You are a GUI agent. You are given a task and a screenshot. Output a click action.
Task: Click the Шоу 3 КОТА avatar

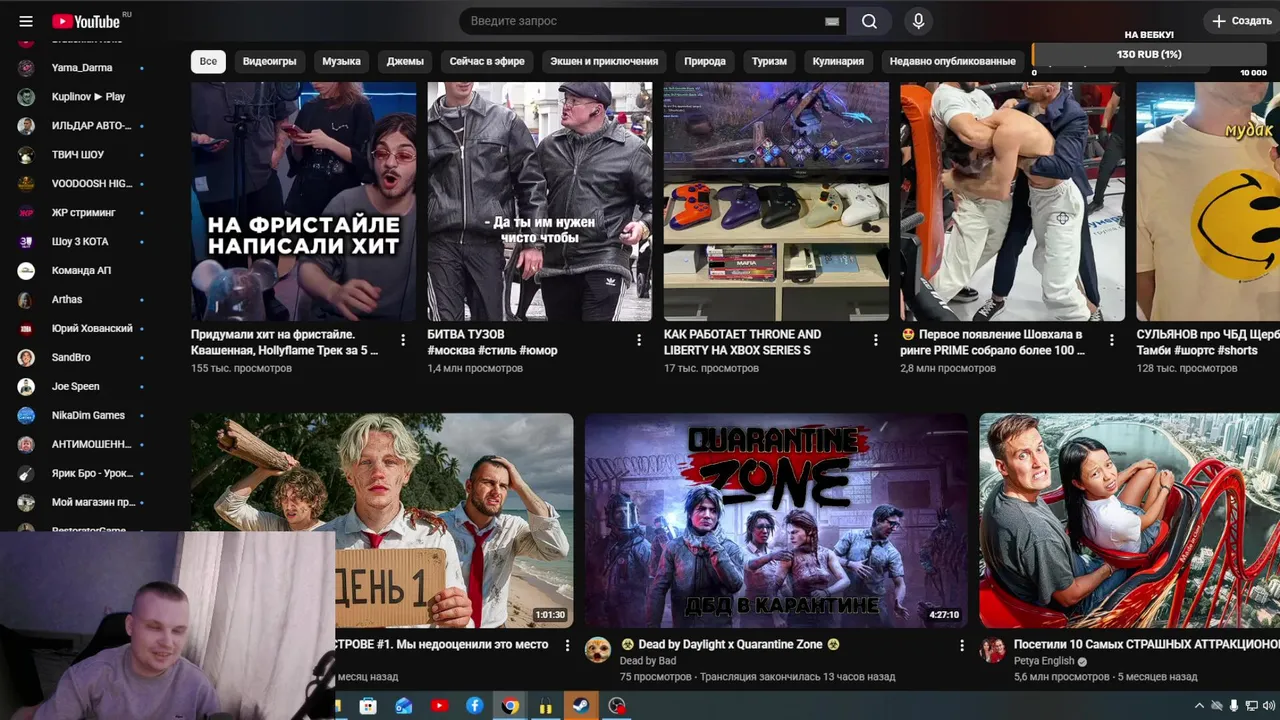(27, 242)
